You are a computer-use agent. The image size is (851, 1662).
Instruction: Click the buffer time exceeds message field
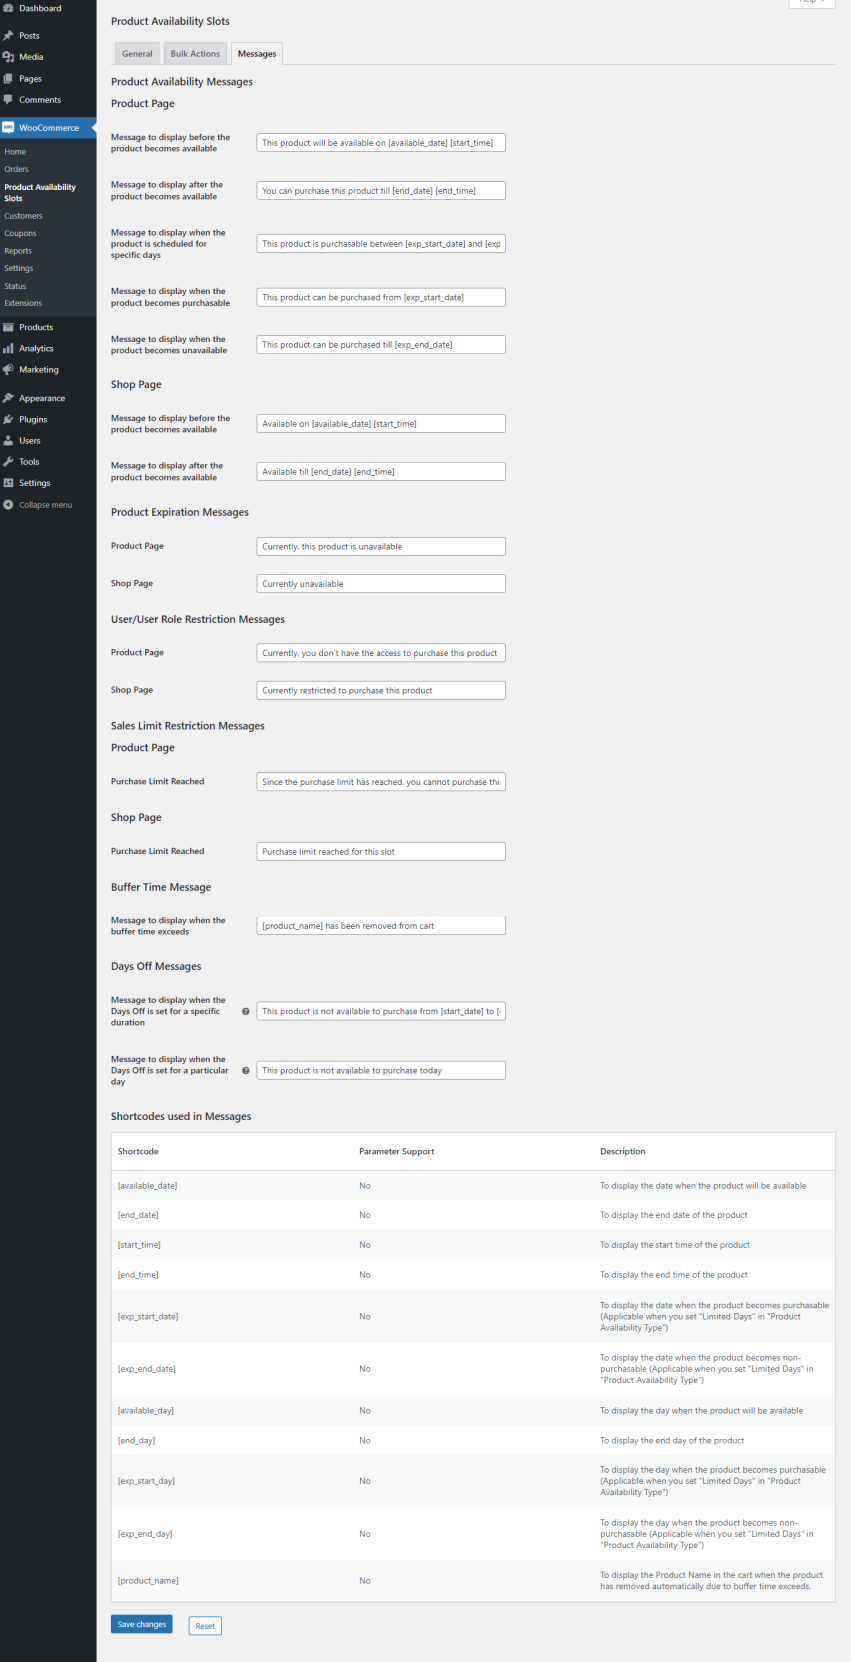[x=380, y=926]
